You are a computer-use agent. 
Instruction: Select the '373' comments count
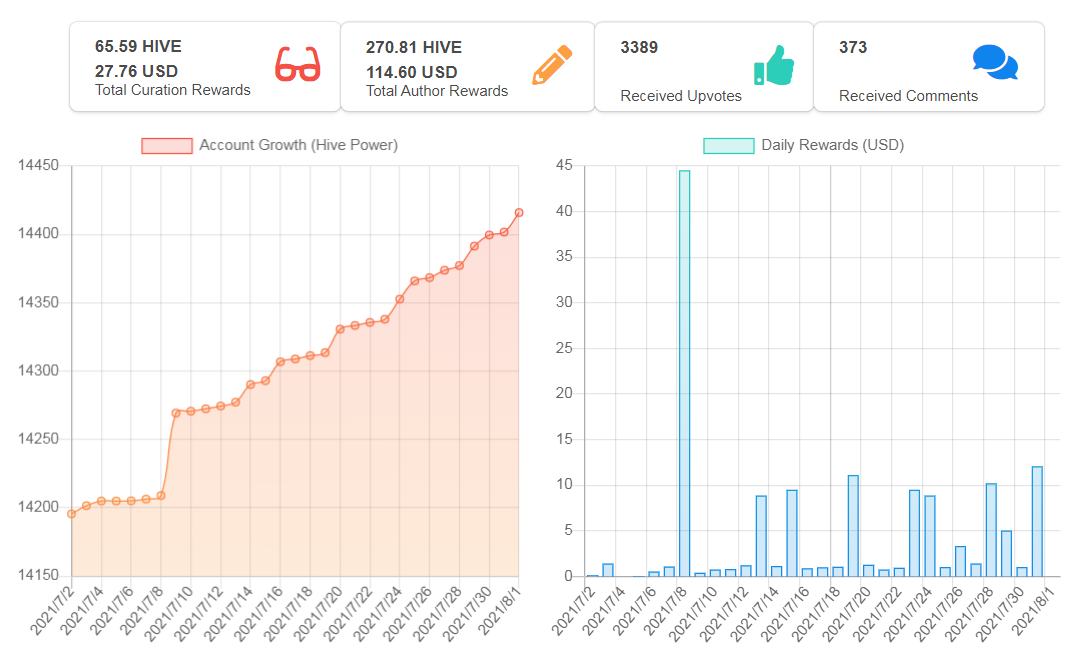pos(853,47)
